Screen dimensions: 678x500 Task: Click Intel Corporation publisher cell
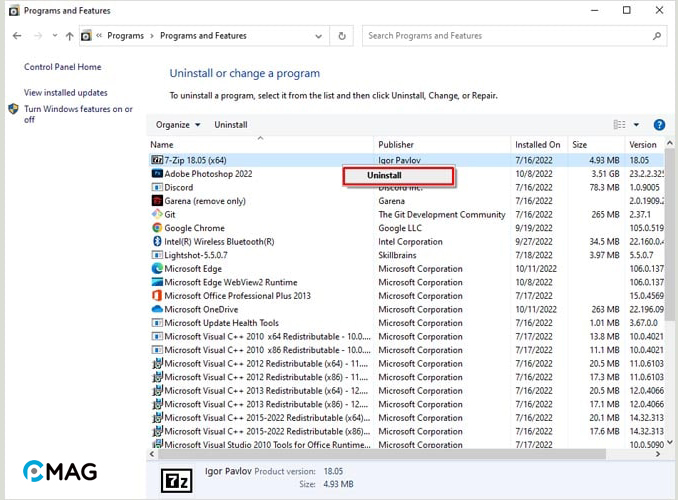point(410,242)
